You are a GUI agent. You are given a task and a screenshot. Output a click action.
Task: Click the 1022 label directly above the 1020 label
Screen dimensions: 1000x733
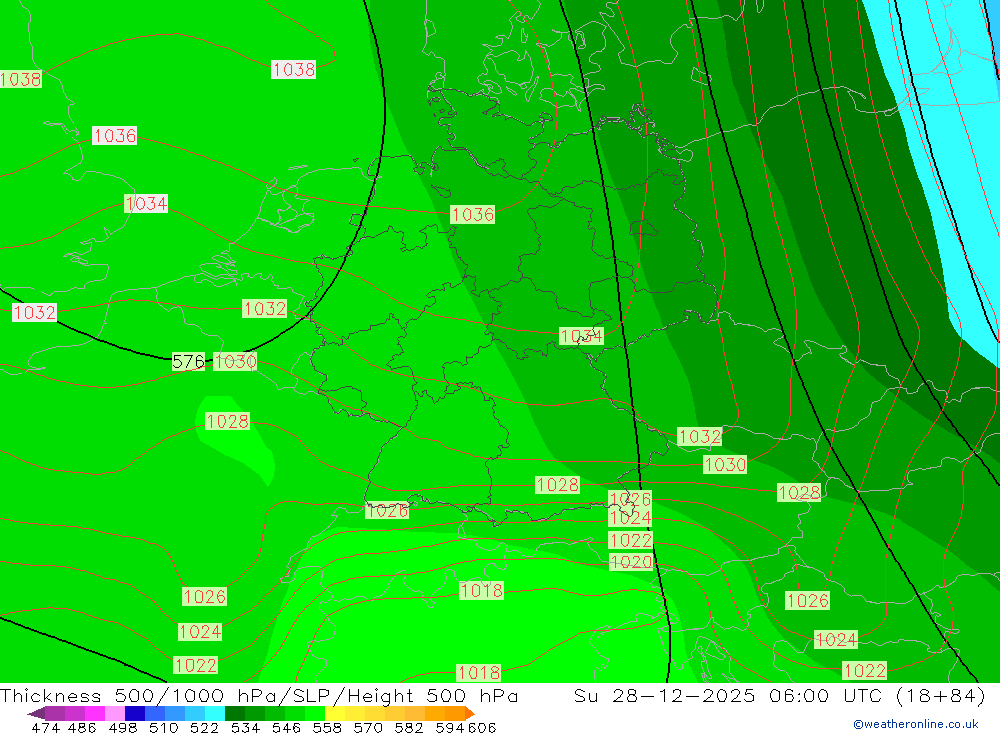point(631,540)
